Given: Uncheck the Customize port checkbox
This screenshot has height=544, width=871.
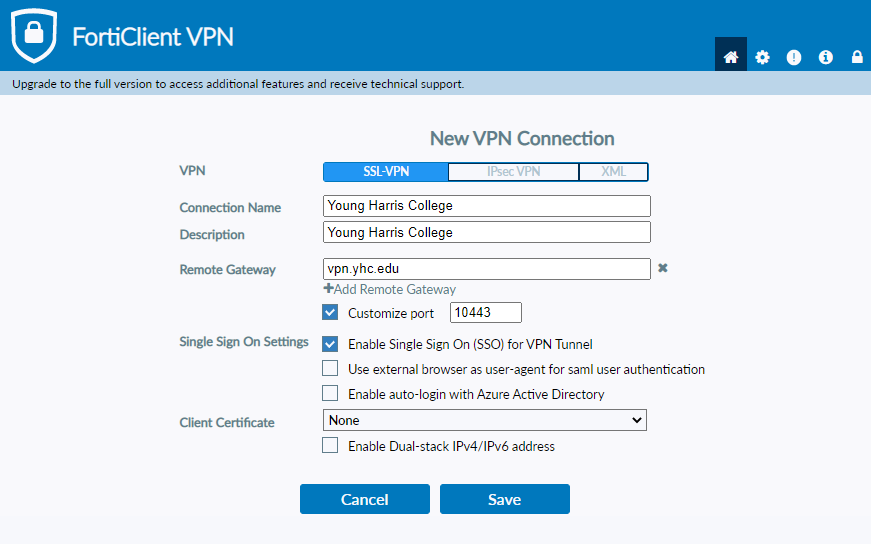Looking at the screenshot, I should click(330, 312).
